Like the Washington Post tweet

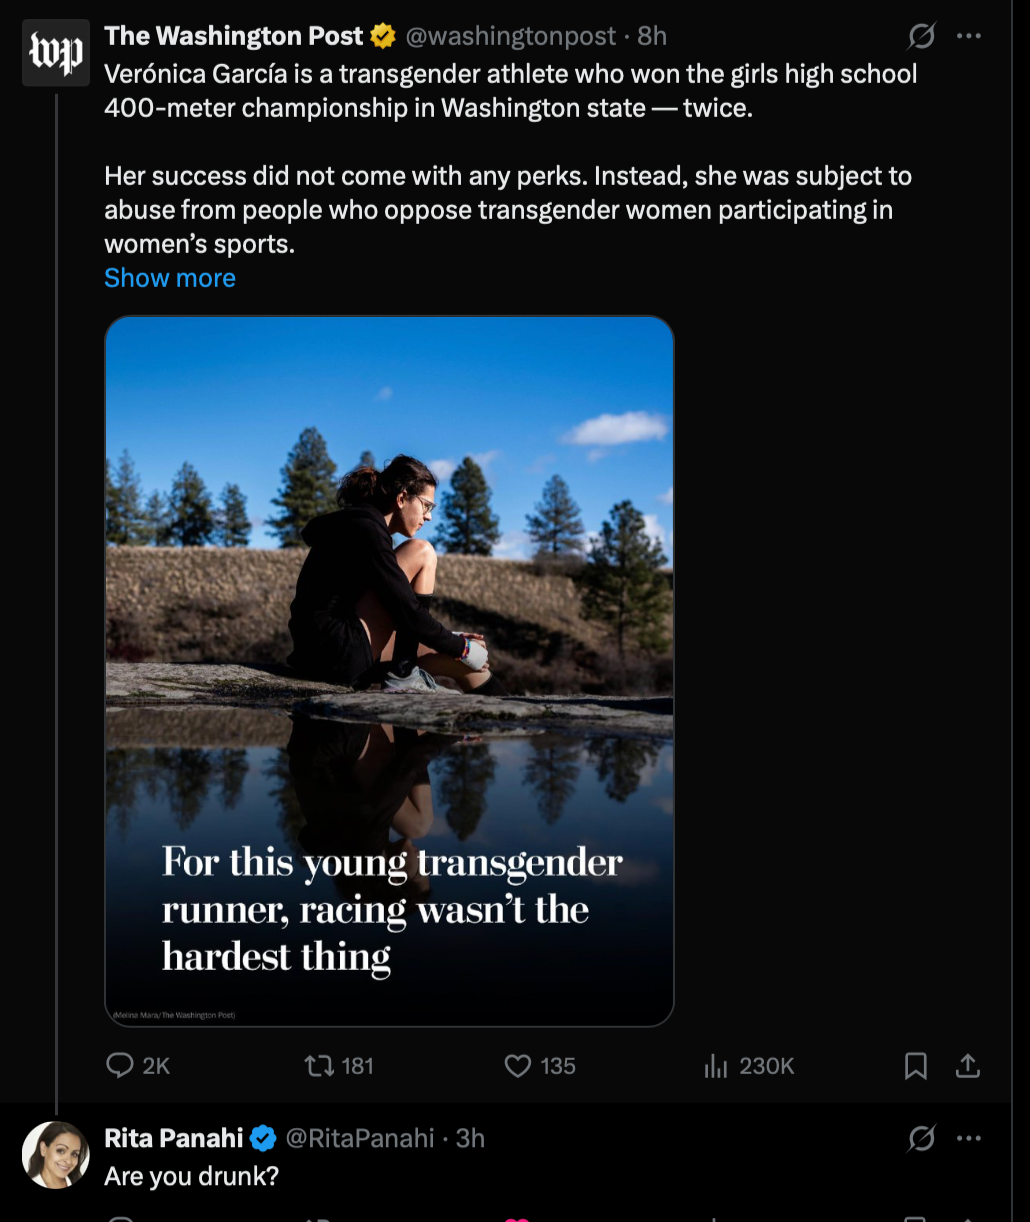point(518,1066)
